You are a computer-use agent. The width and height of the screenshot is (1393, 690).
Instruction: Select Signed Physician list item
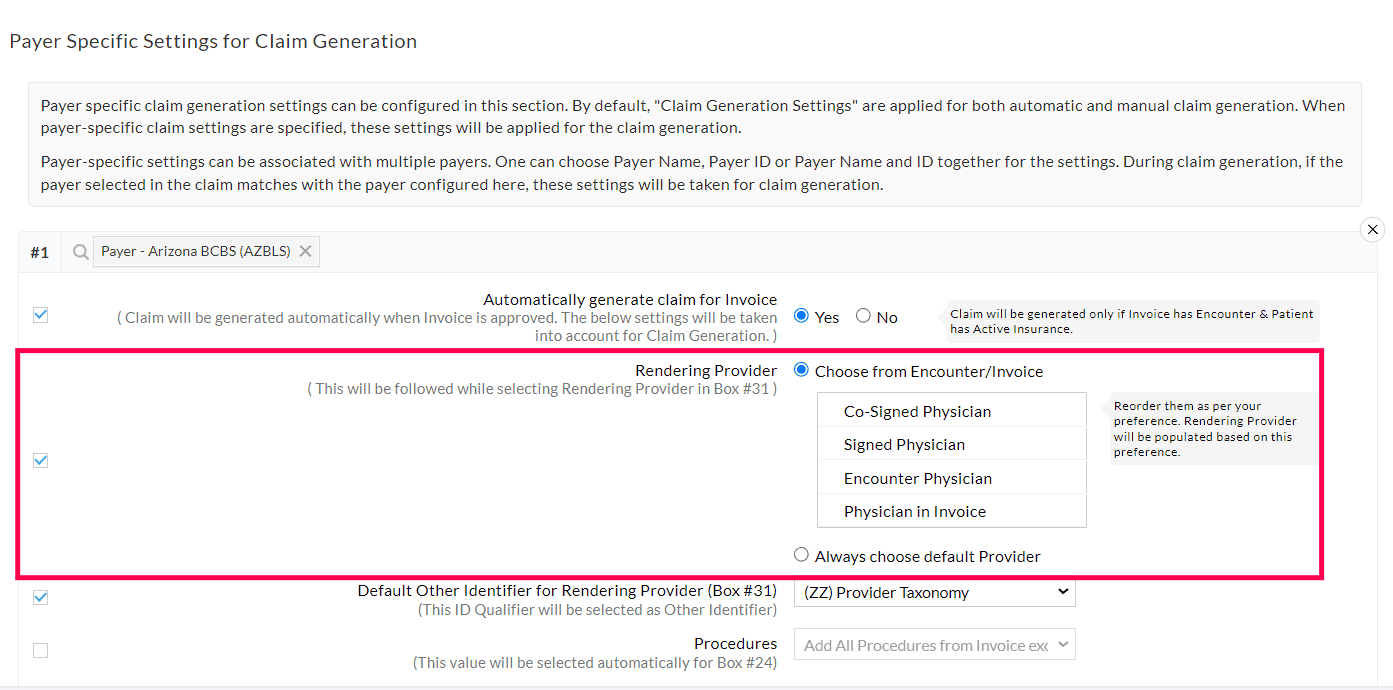pyautogui.click(x=904, y=445)
